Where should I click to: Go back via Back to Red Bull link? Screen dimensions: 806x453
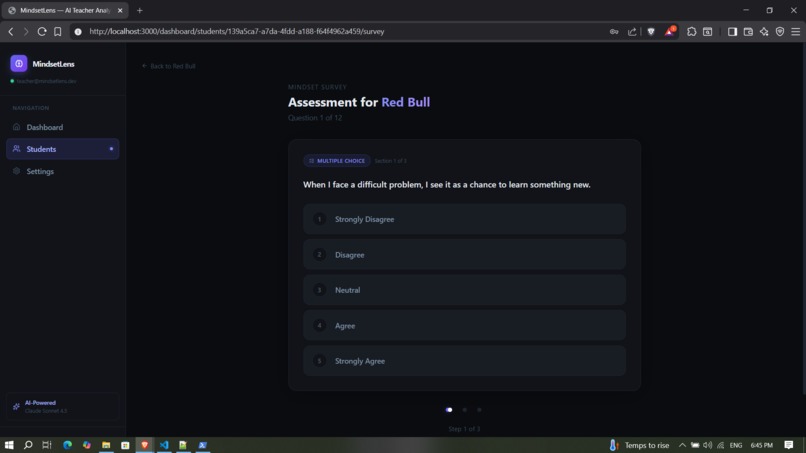coord(169,66)
